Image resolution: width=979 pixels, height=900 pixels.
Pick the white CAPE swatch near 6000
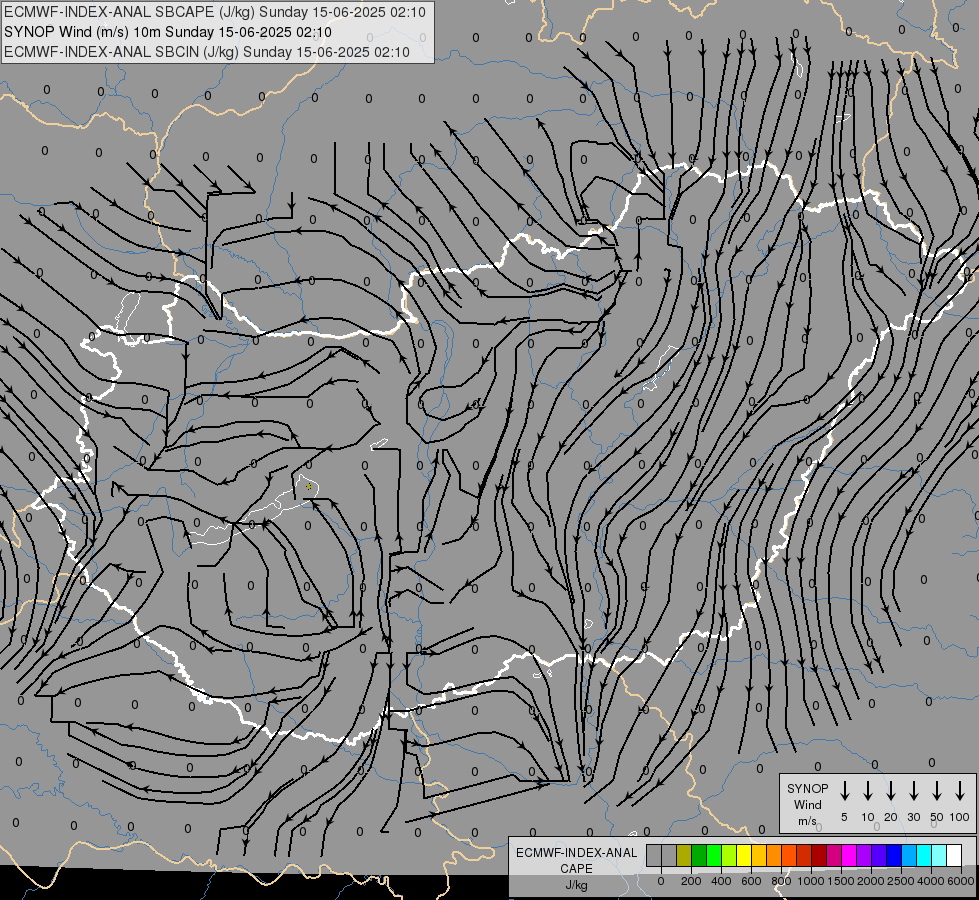click(953, 855)
